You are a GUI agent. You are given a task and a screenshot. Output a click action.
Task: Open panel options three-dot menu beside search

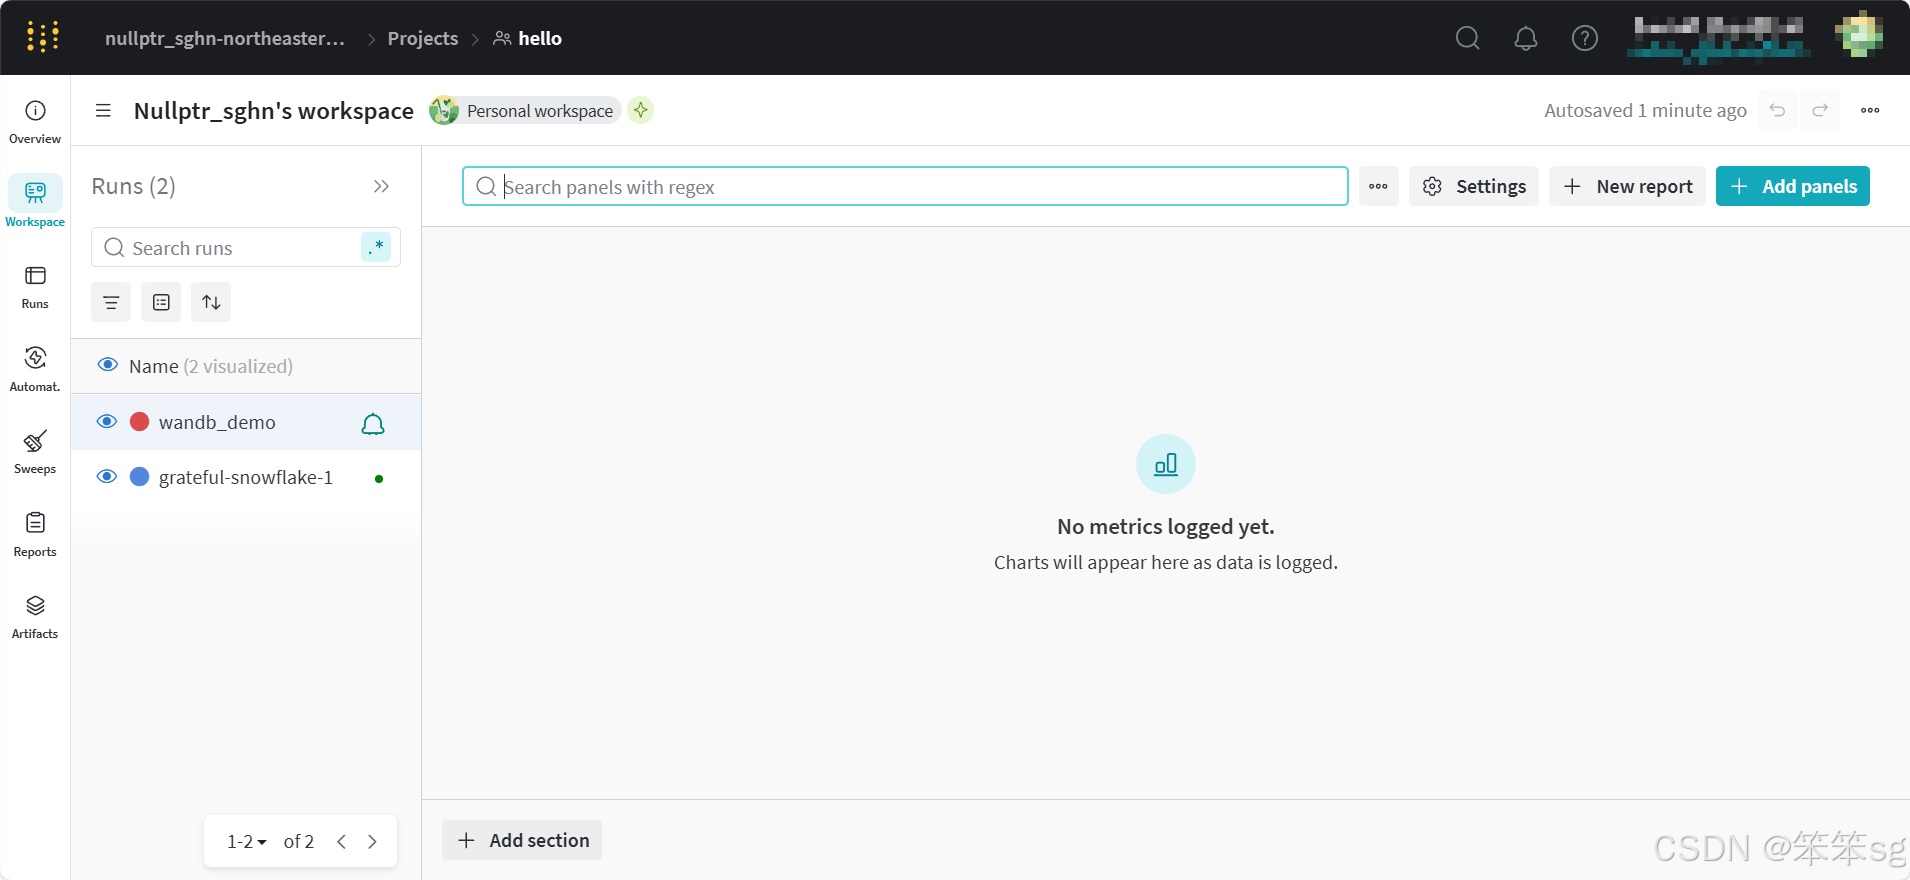(x=1378, y=186)
